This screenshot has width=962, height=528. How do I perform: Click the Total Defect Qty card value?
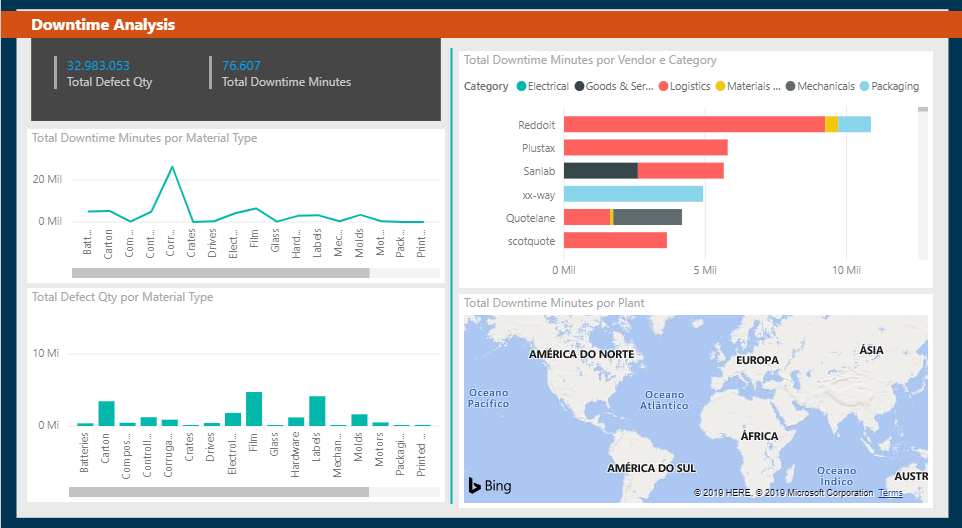point(98,66)
